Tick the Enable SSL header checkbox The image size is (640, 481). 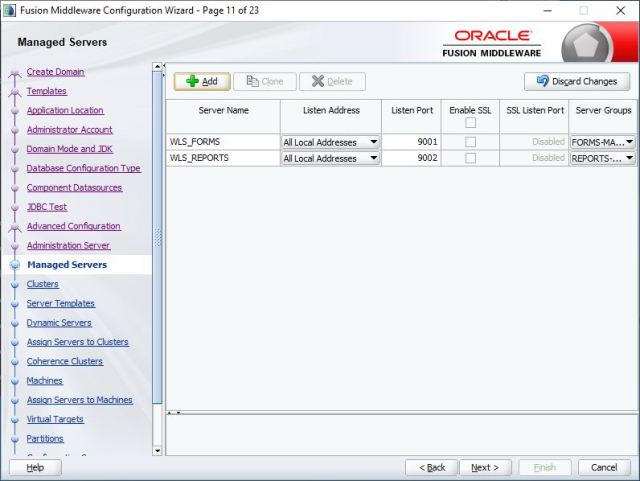(470, 122)
